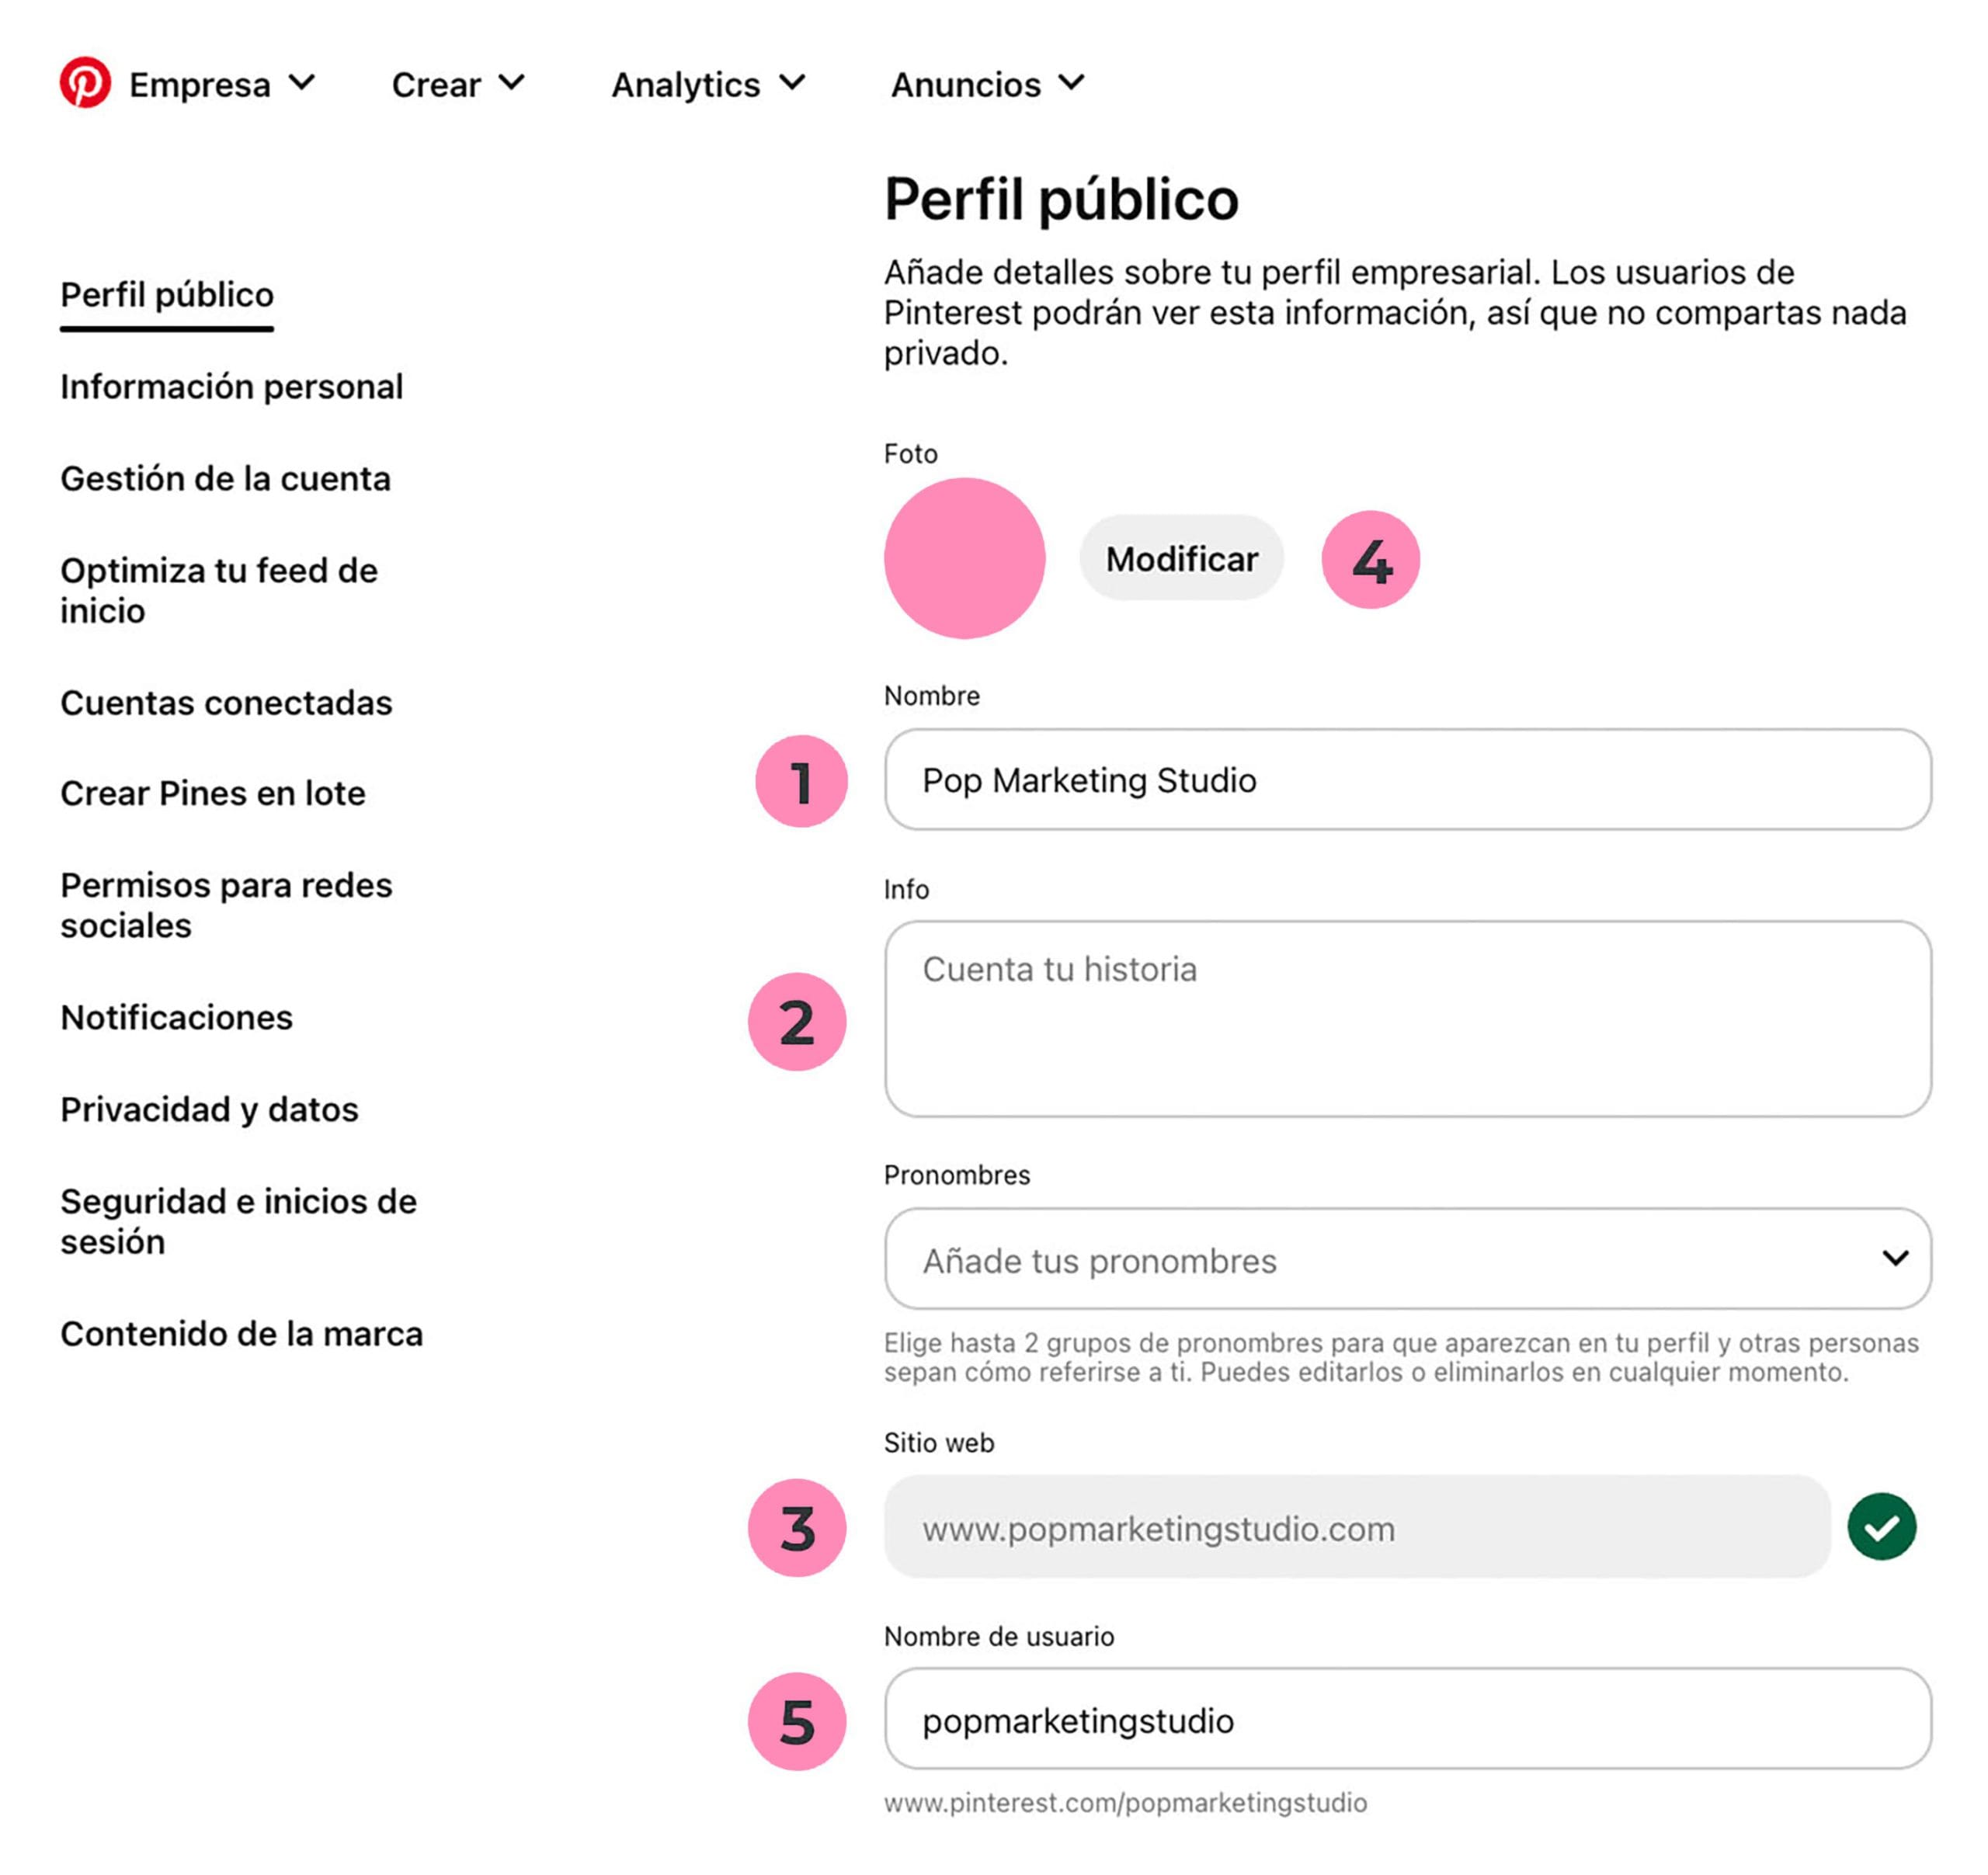Open the Añade tus pronombres selector
1988x1875 pixels.
(x=1407, y=1259)
